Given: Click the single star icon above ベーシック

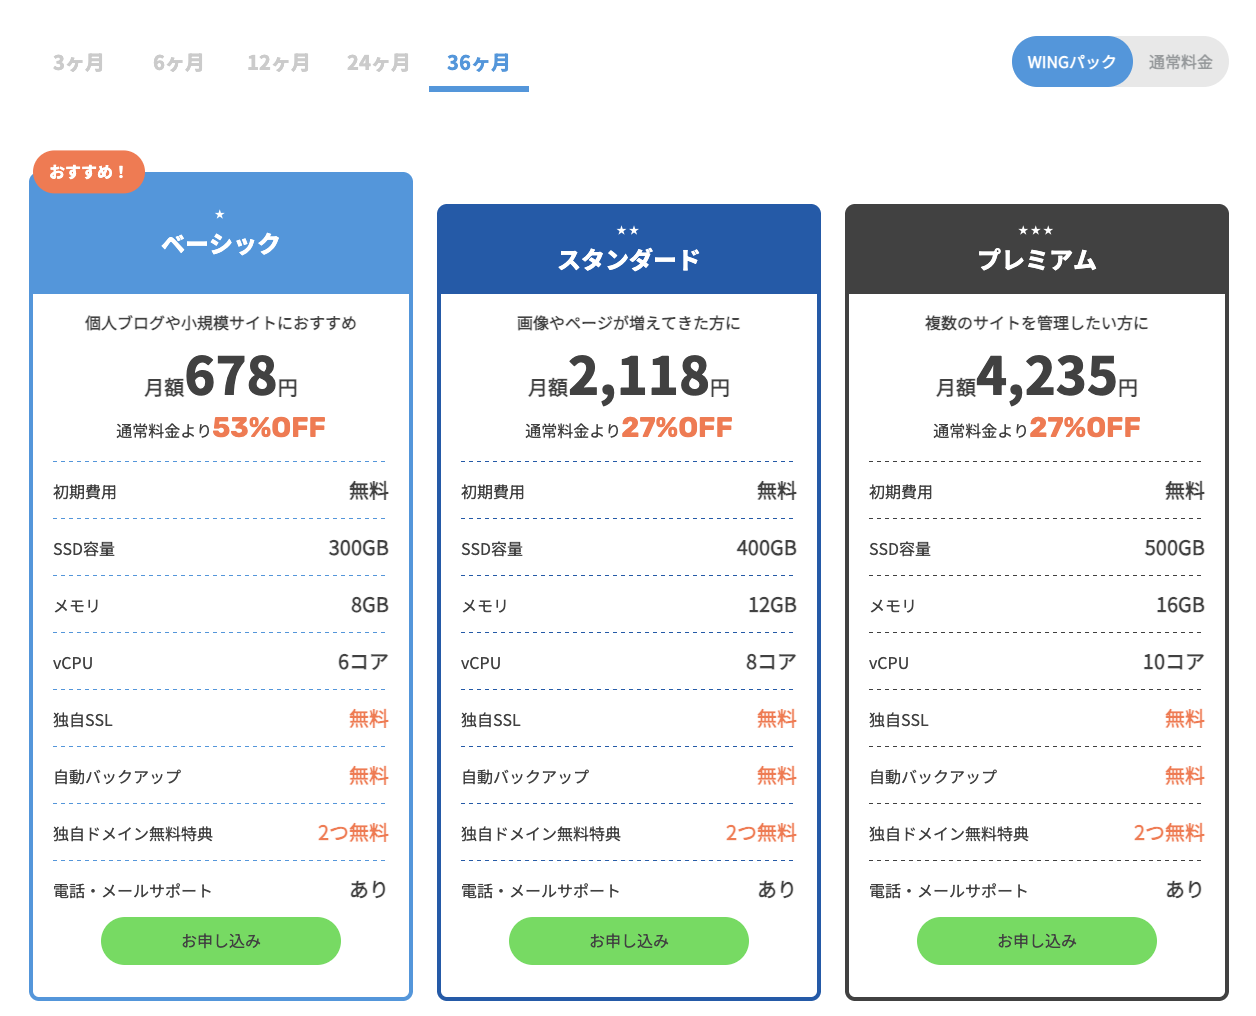Looking at the screenshot, I should click(220, 214).
